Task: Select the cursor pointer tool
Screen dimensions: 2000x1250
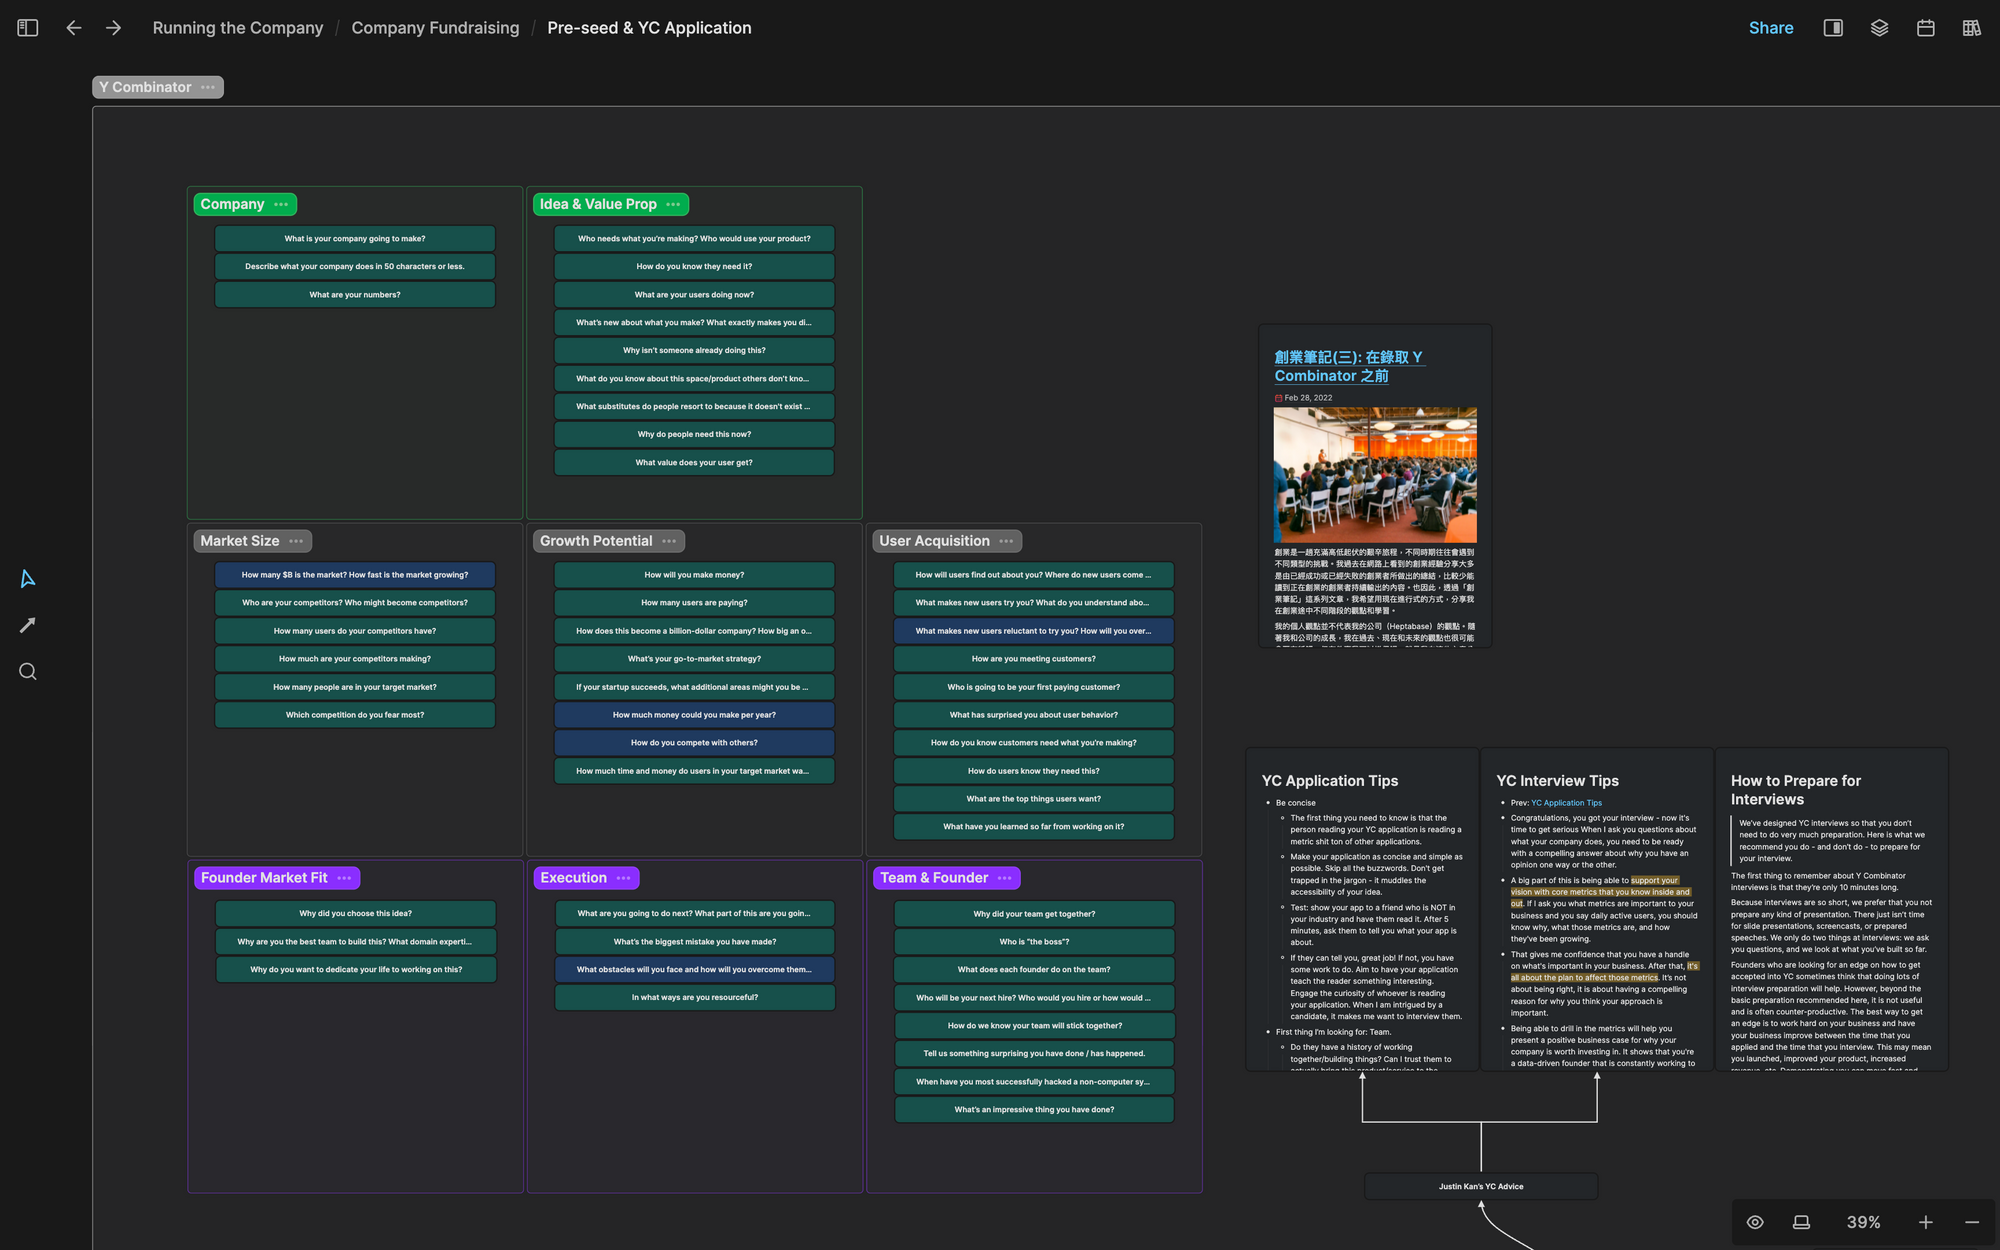Action: (x=28, y=579)
